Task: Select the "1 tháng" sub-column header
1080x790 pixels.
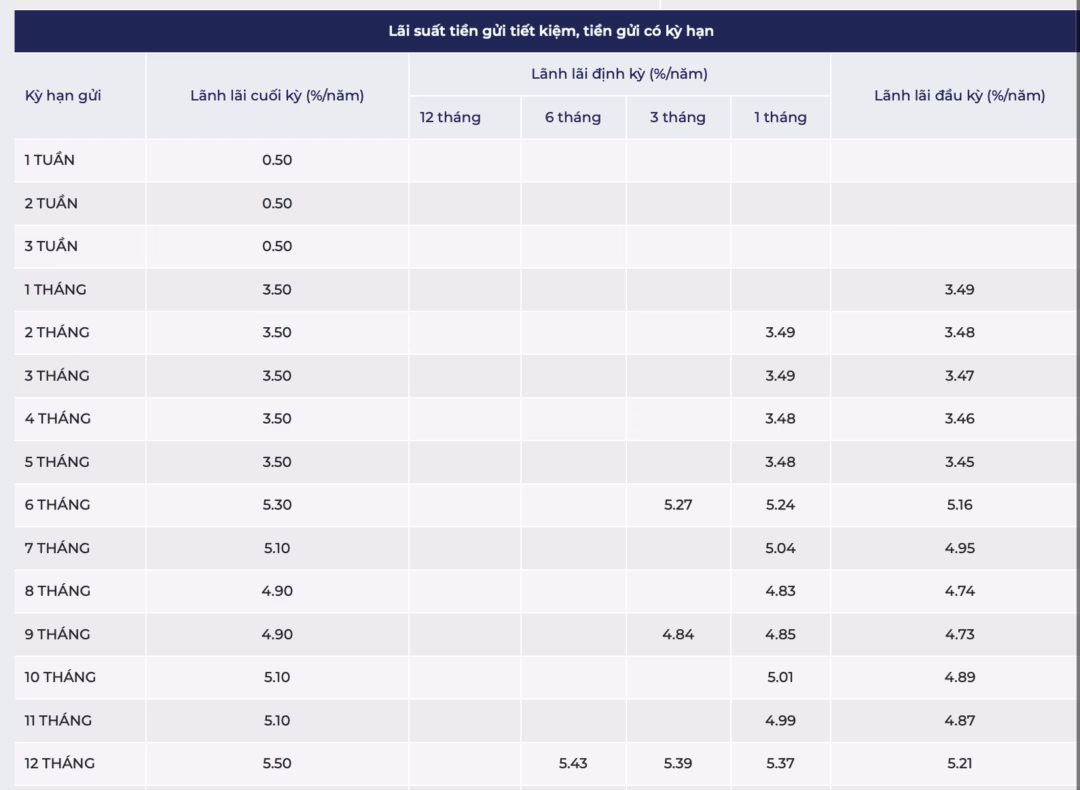Action: tap(780, 117)
